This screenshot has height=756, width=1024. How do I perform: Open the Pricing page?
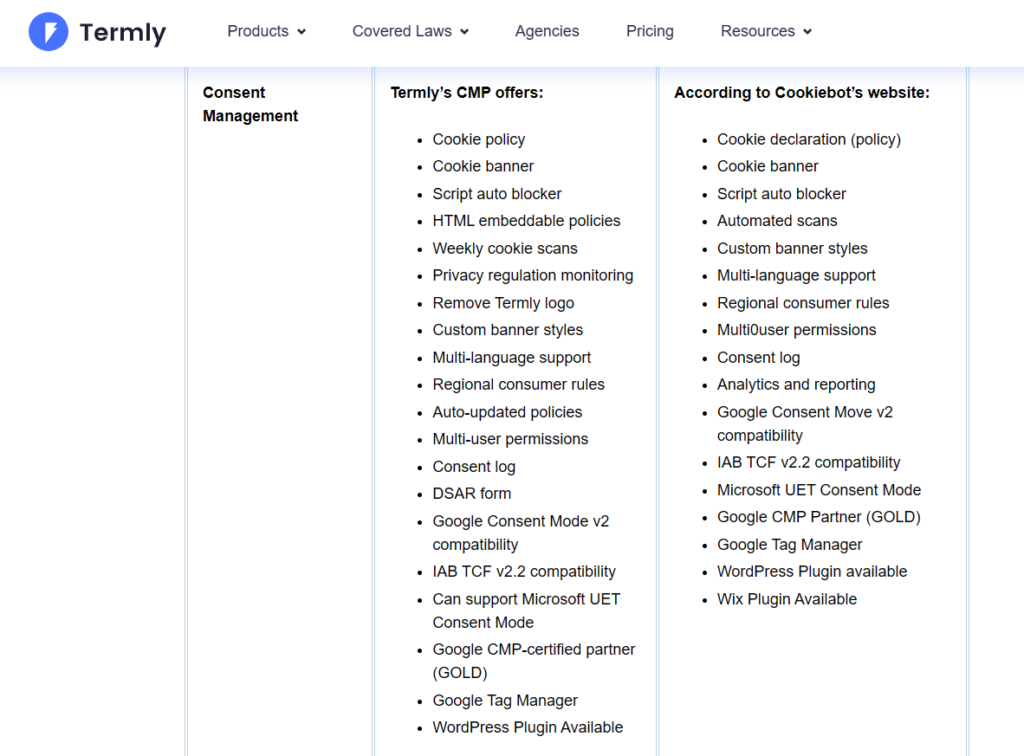coord(650,31)
